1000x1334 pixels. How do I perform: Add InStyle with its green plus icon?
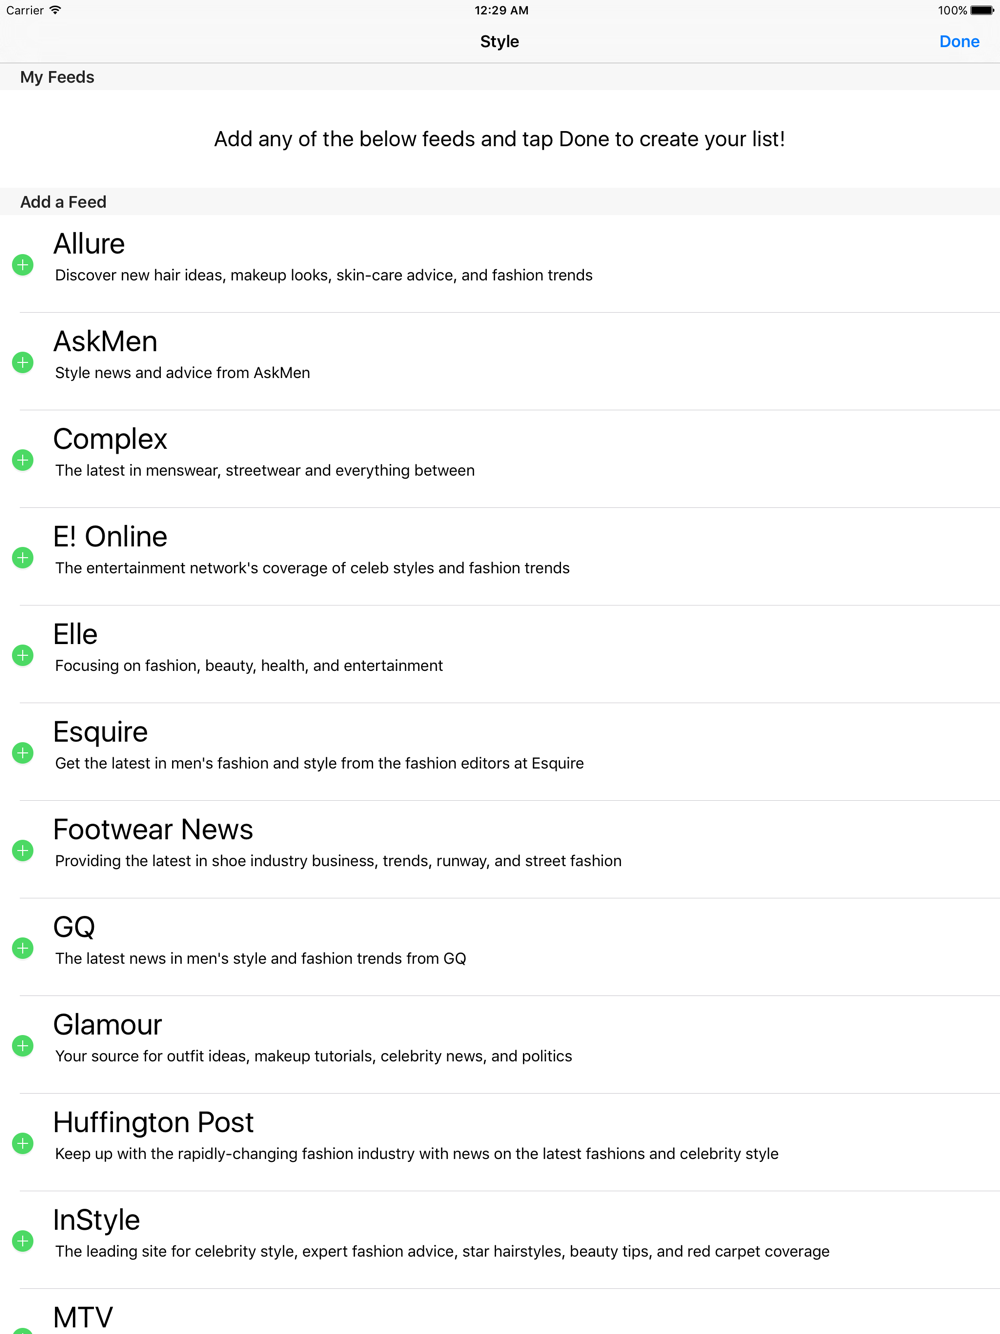[23, 1241]
